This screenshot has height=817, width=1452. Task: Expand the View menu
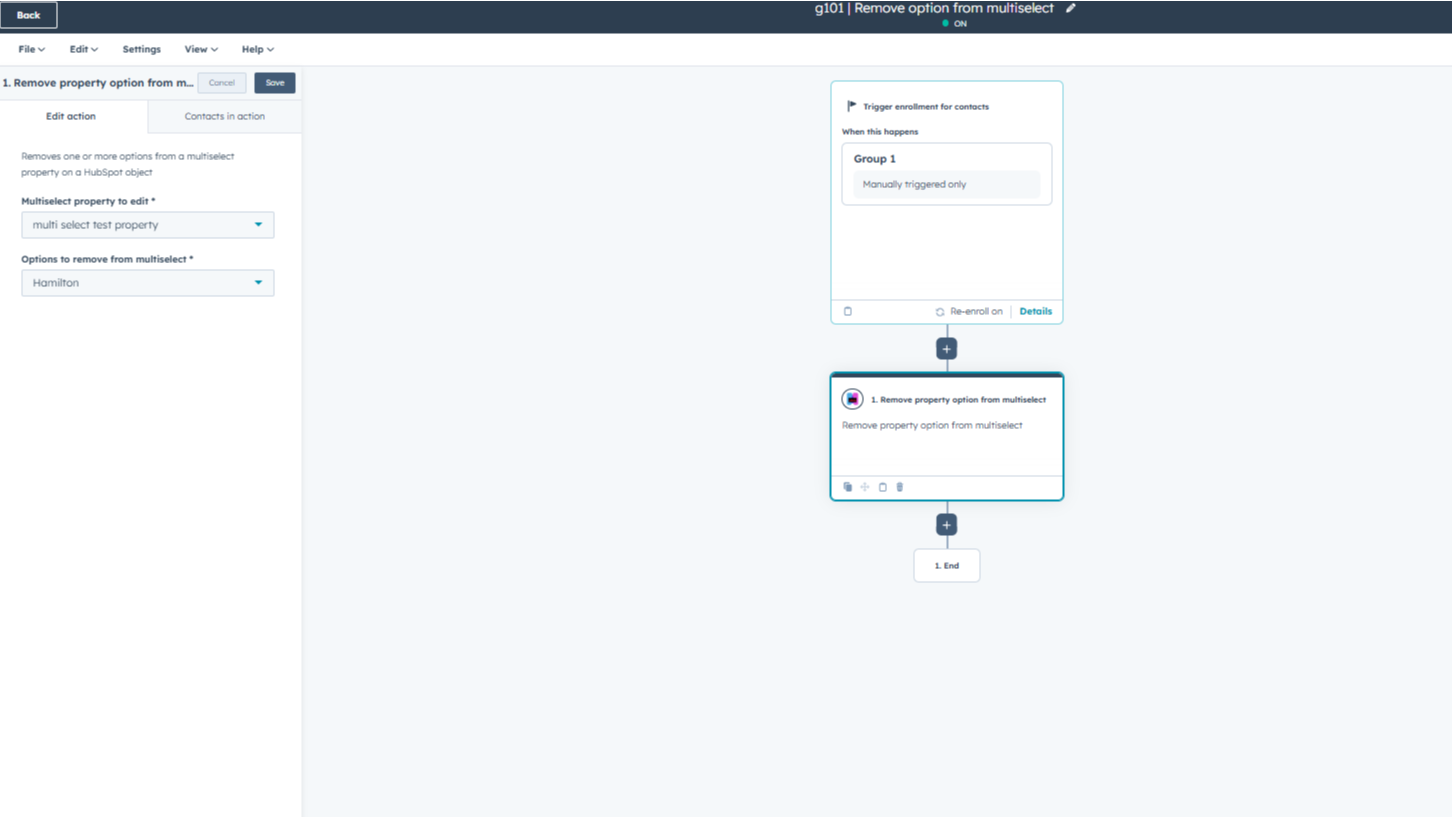click(x=200, y=49)
